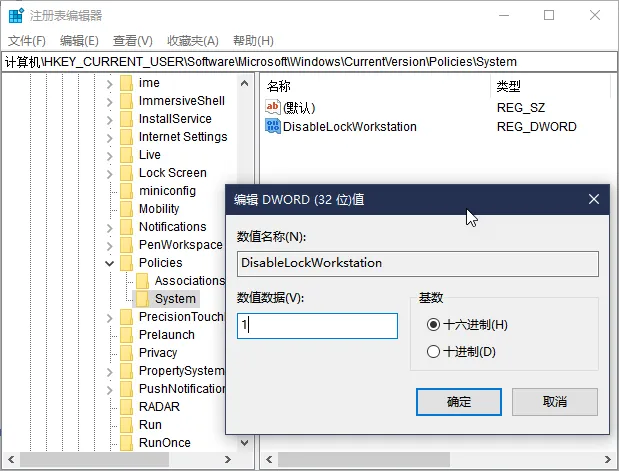The width and height of the screenshot is (619, 471).
Task: Click the 取消 button
Action: point(555,402)
